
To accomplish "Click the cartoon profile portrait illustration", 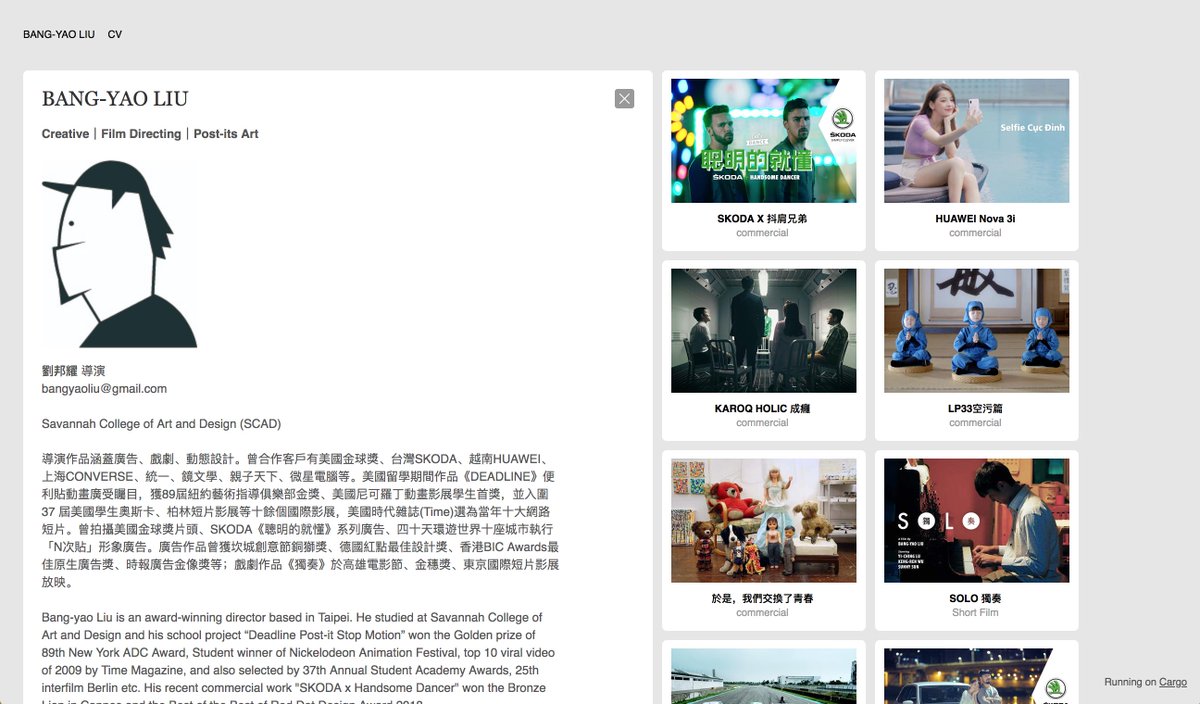I will [x=119, y=254].
